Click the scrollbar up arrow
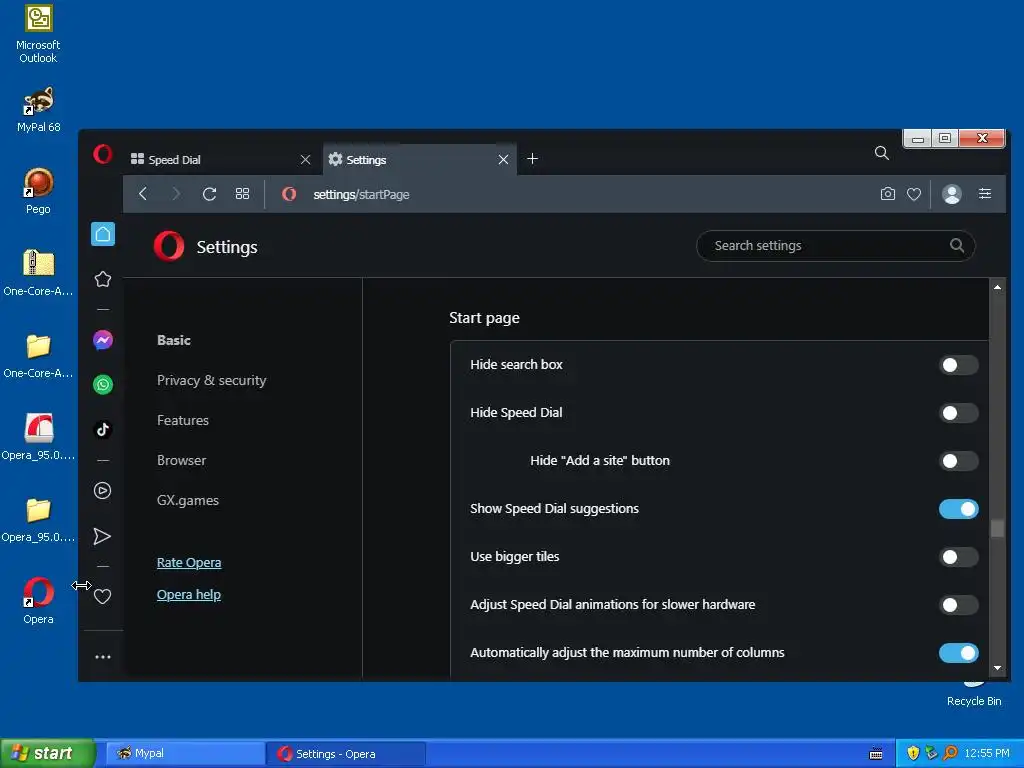 coord(997,287)
